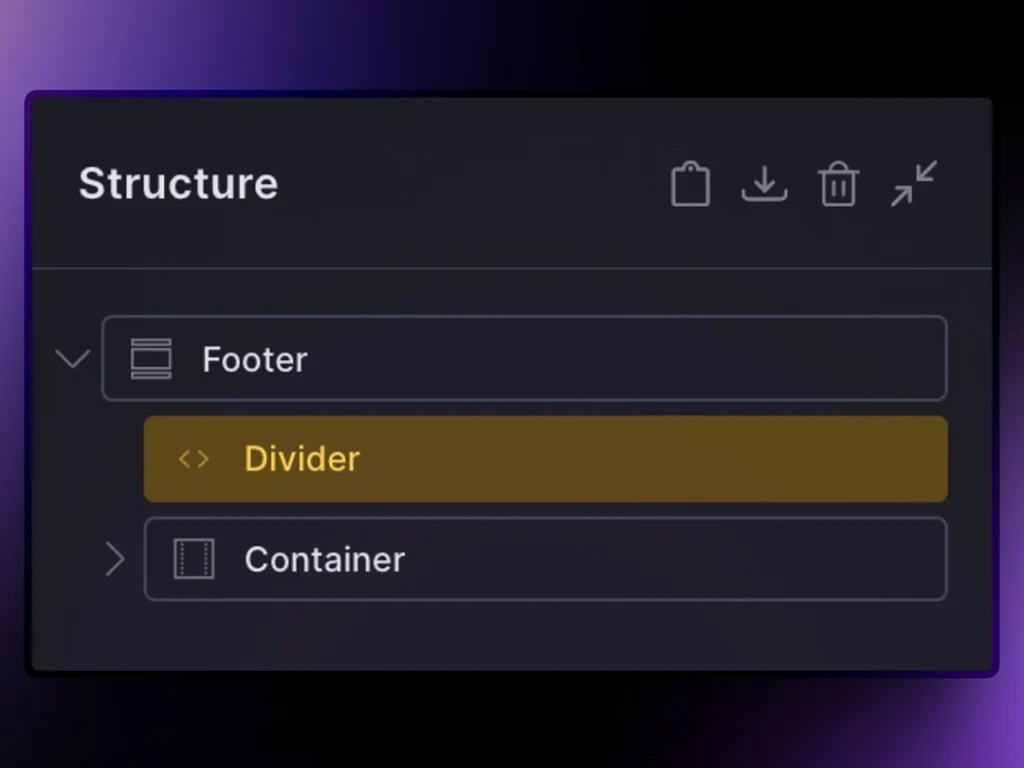
Task: Click the trash delete icon
Action: coord(838,185)
